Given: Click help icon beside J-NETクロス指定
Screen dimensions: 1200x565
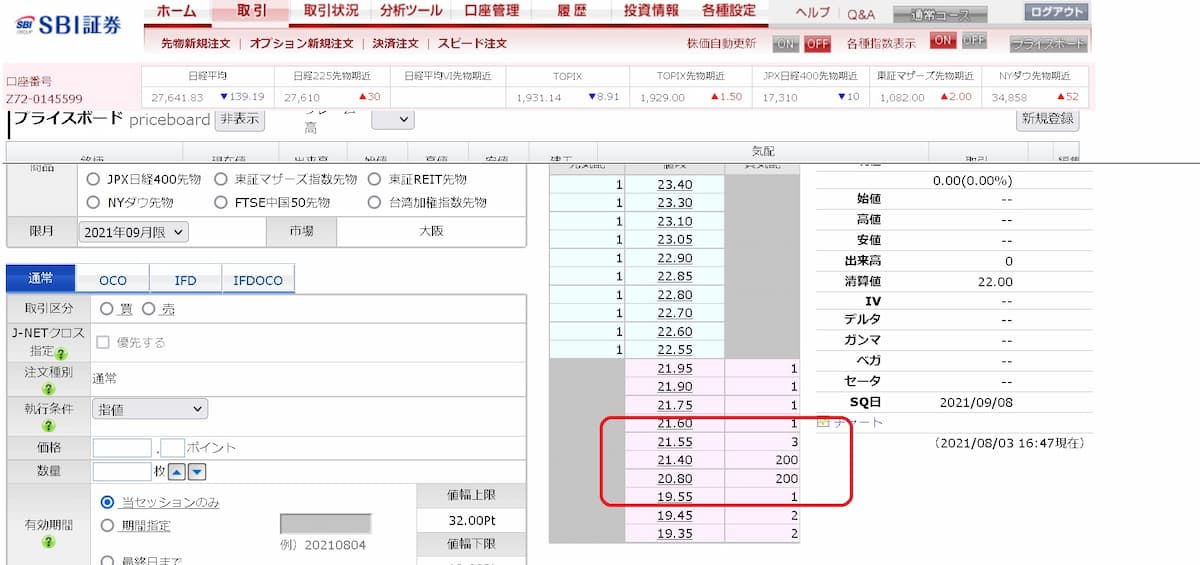Looking at the screenshot, I should (x=61, y=353).
